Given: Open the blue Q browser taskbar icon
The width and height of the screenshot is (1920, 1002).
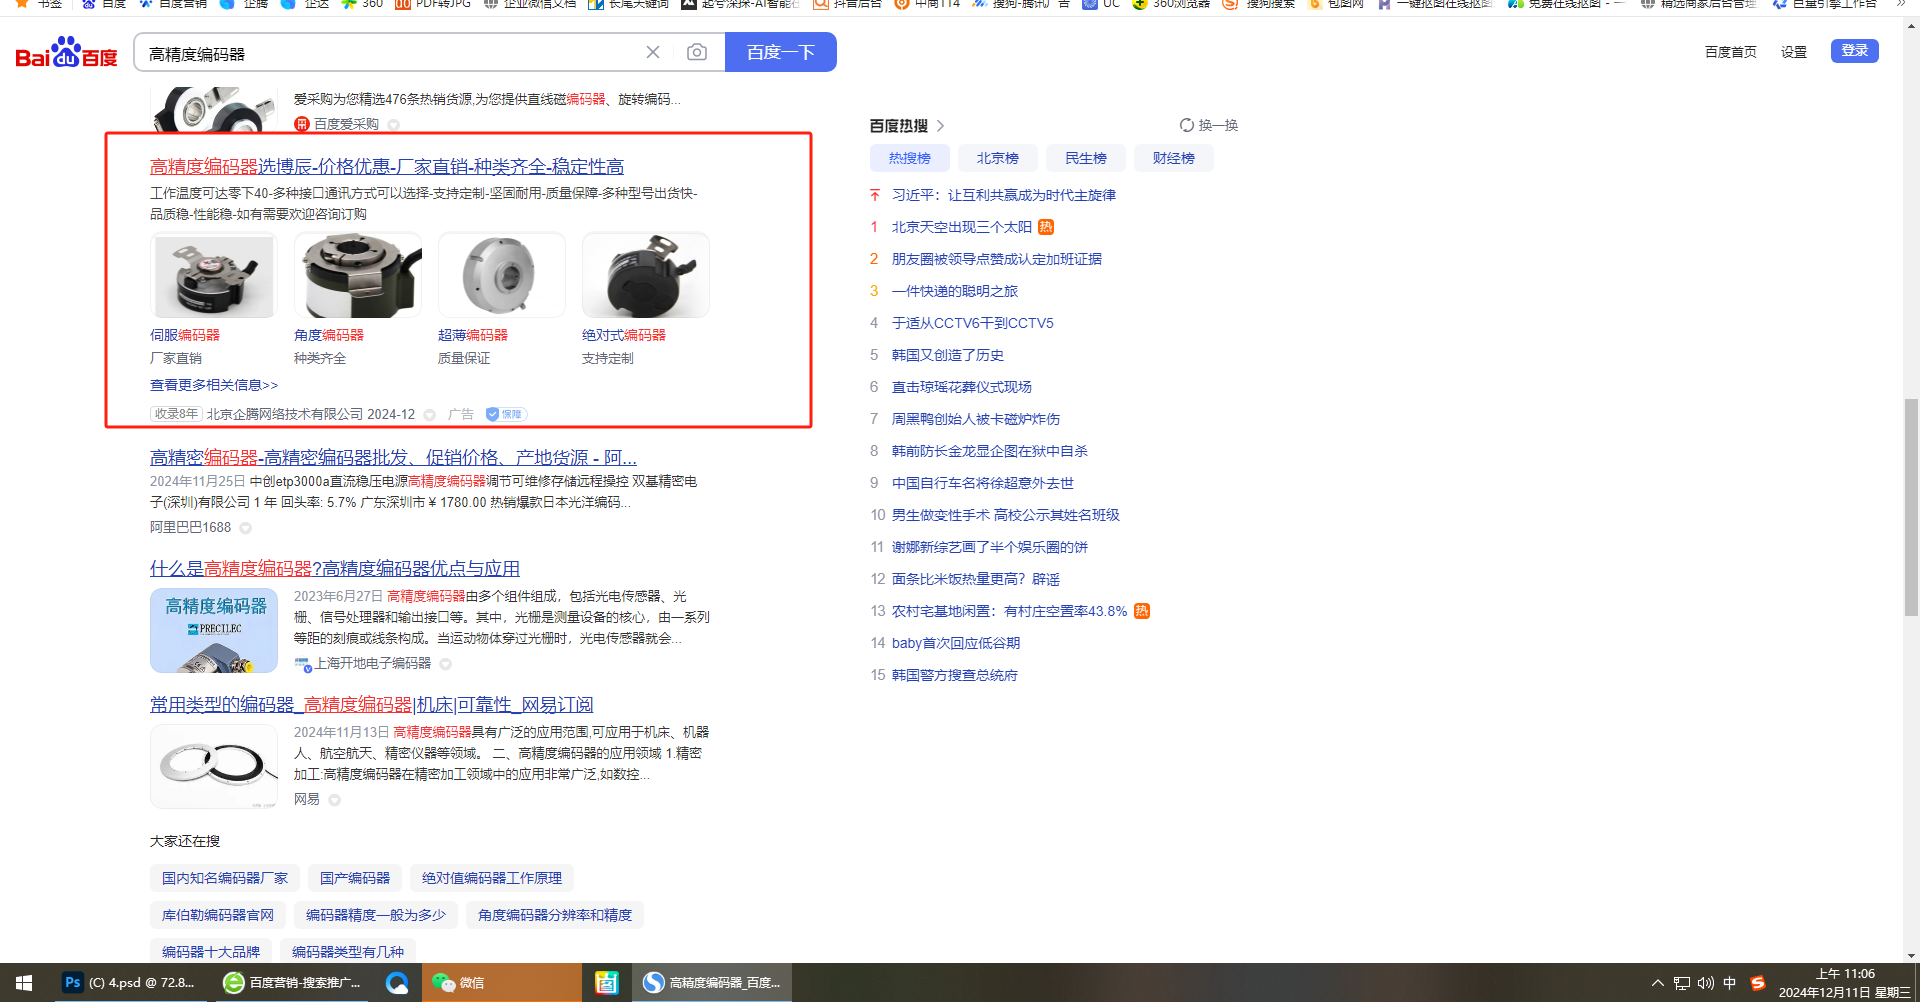Looking at the screenshot, I should click(397, 983).
